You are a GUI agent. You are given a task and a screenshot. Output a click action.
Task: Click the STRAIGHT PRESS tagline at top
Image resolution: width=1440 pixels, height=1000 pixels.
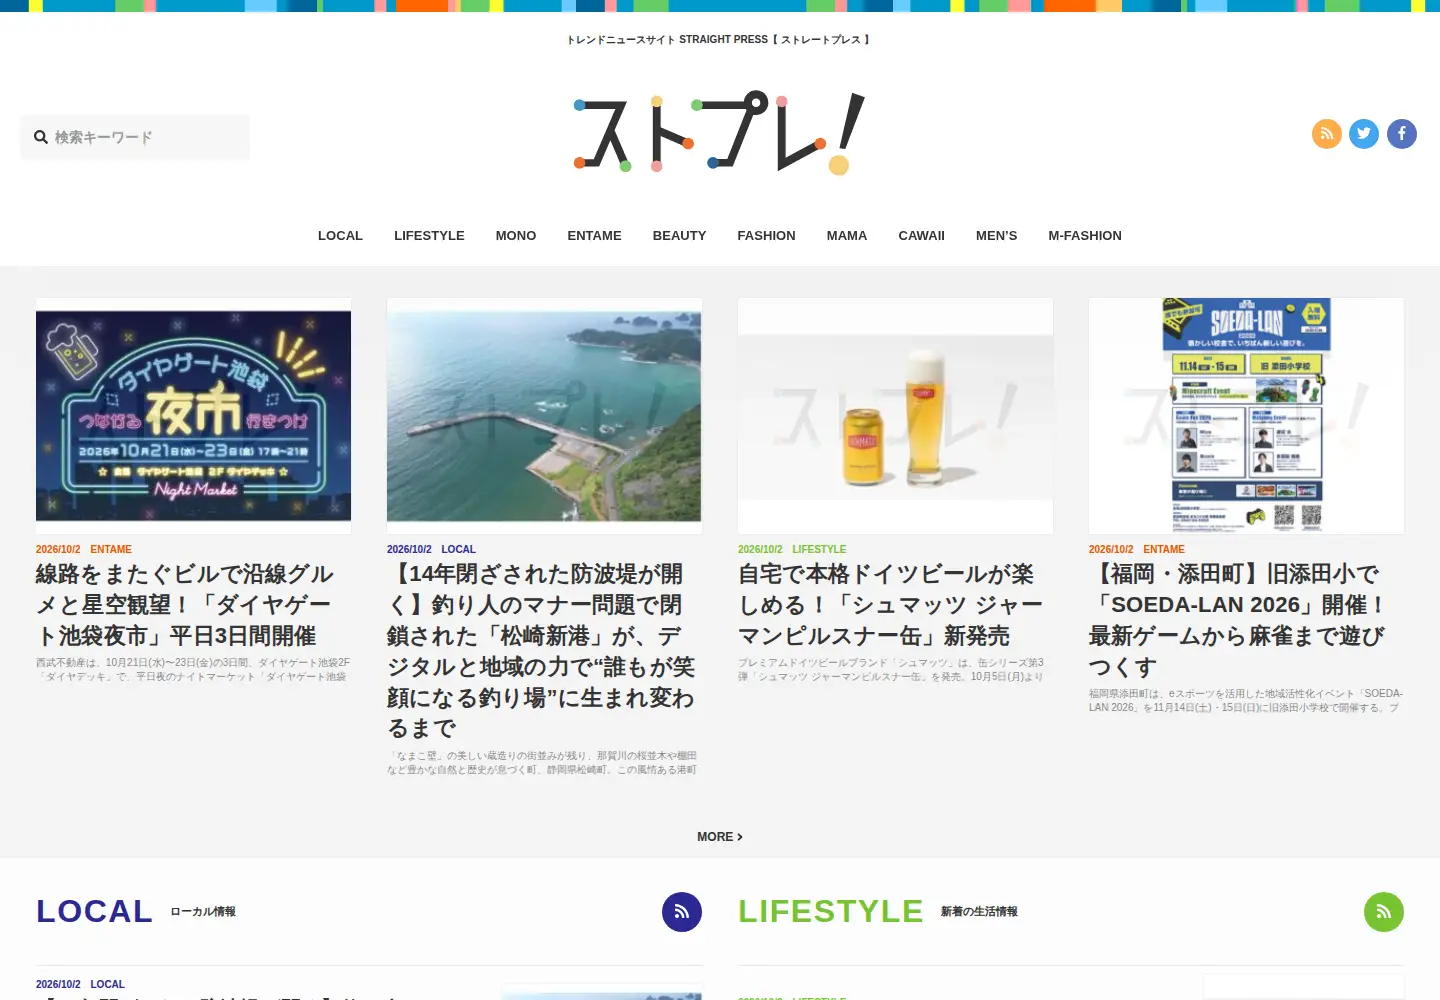tap(720, 40)
